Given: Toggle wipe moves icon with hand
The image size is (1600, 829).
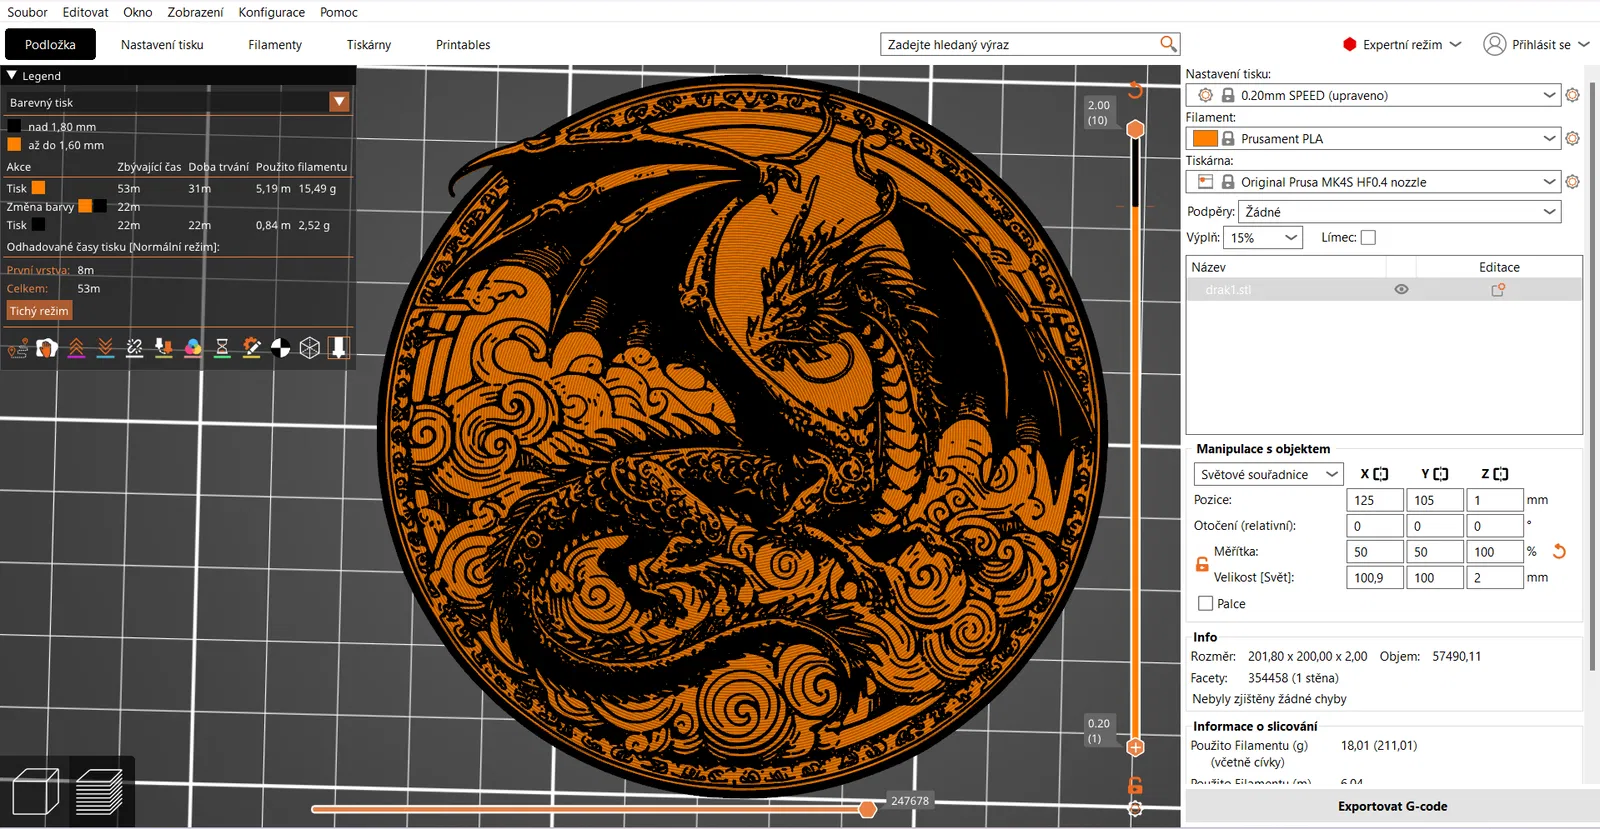Looking at the screenshot, I should click(47, 348).
